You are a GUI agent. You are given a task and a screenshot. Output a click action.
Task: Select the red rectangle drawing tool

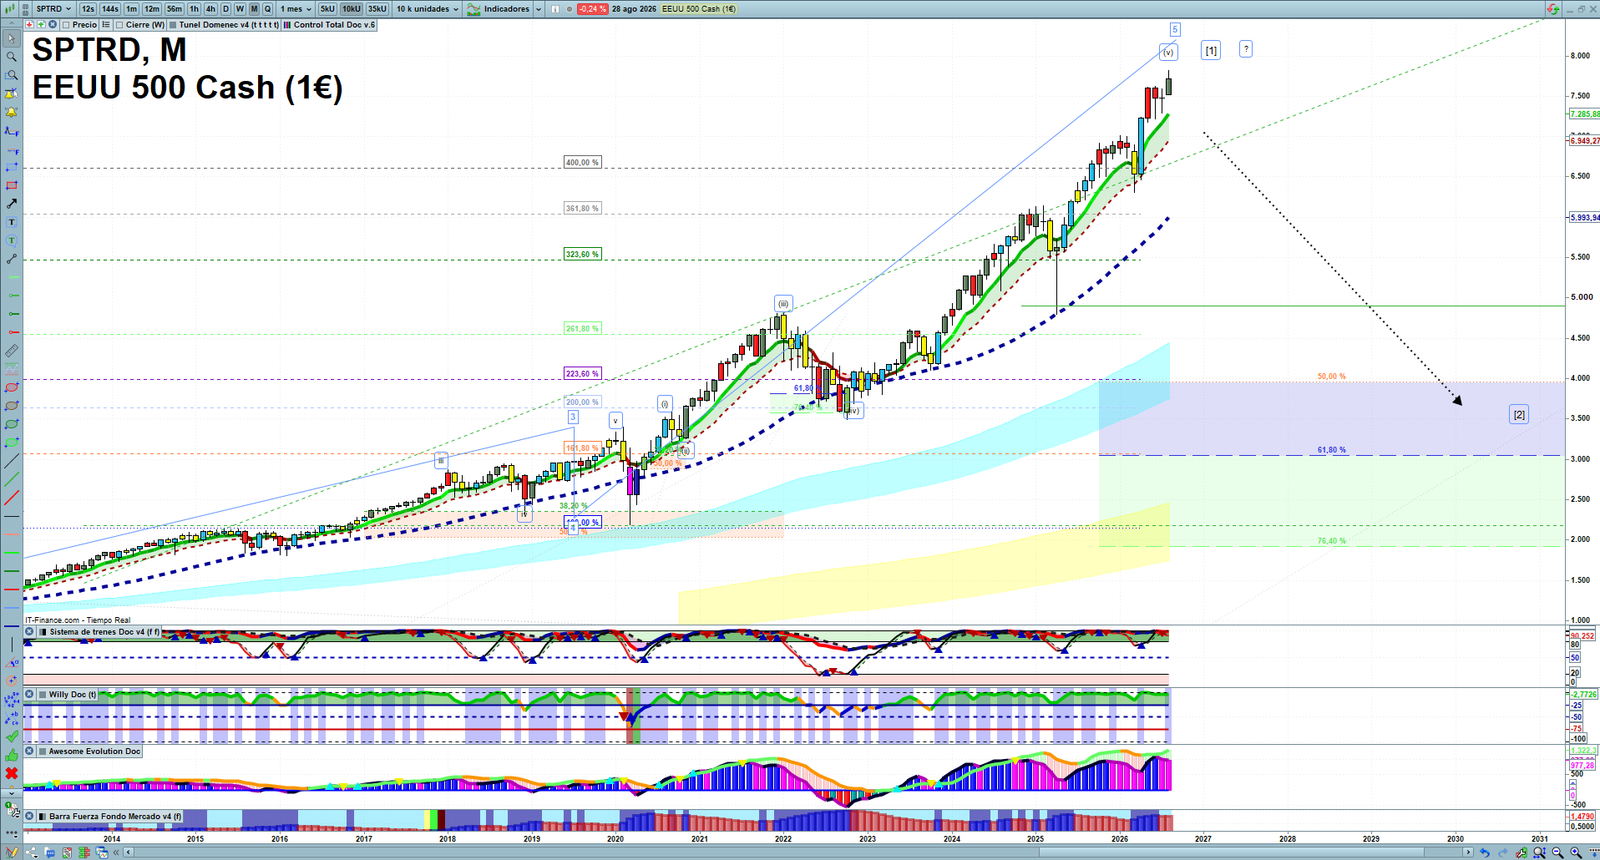[12, 185]
